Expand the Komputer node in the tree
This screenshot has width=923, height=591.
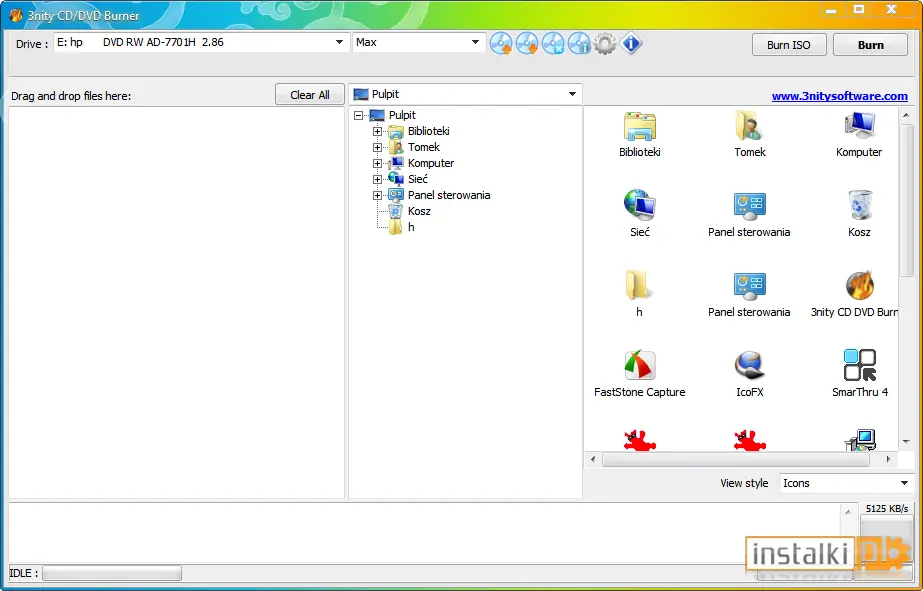click(x=377, y=163)
